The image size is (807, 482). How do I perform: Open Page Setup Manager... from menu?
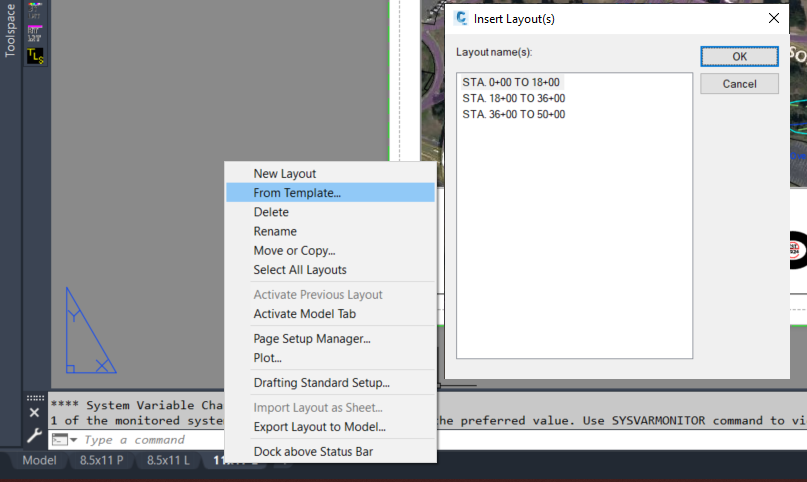click(x=330, y=338)
